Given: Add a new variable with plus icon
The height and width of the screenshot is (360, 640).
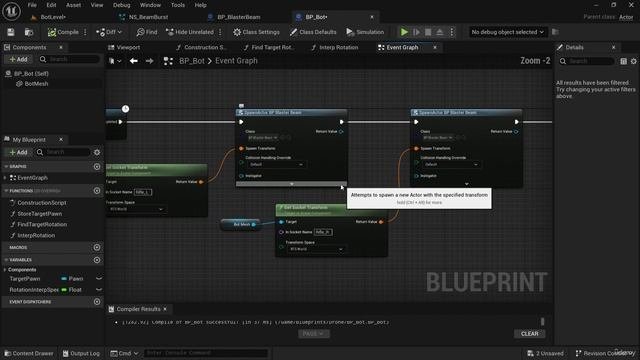Looking at the screenshot, I should (97, 260).
